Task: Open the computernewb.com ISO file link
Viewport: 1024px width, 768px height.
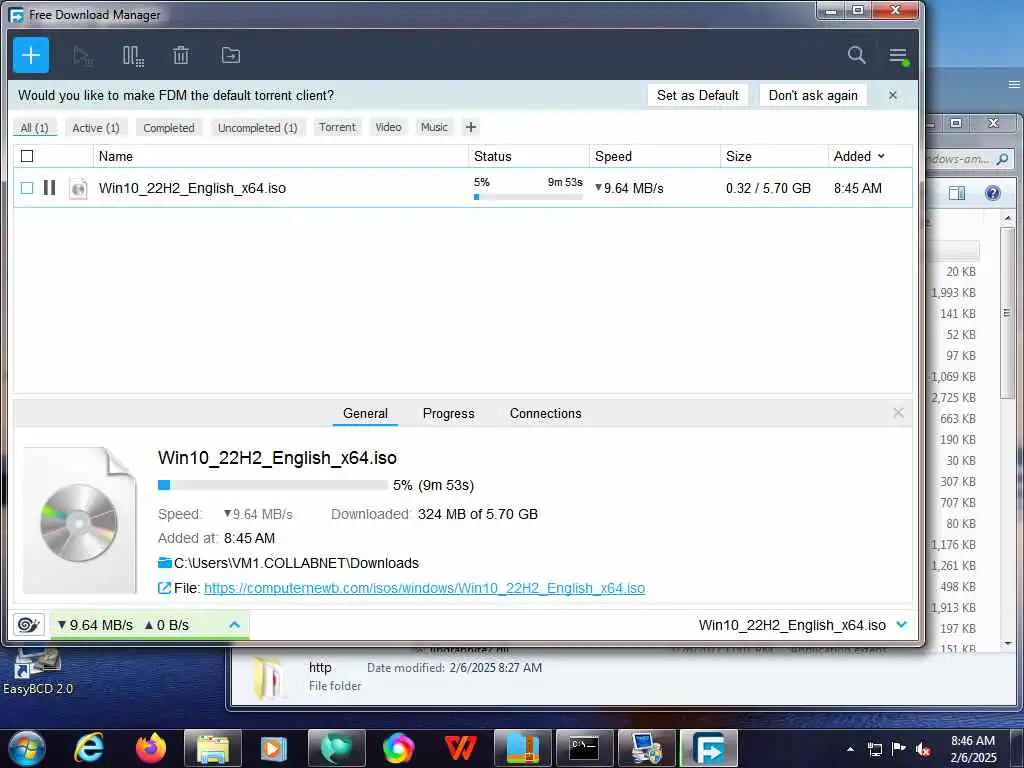Action: (x=424, y=588)
